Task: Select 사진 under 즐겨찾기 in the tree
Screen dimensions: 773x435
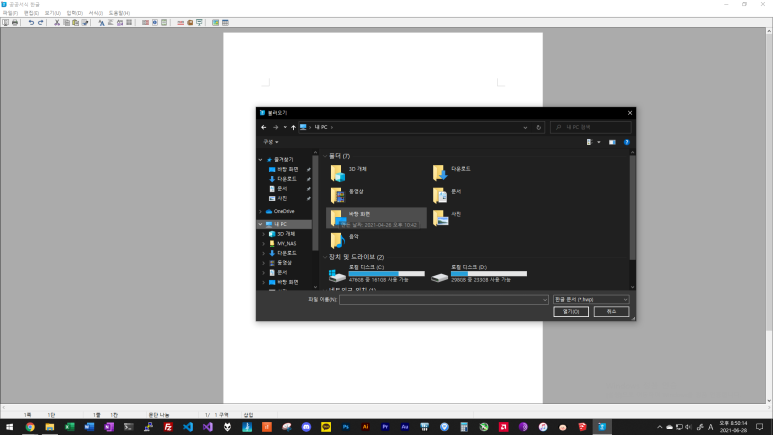Action: tap(282, 198)
